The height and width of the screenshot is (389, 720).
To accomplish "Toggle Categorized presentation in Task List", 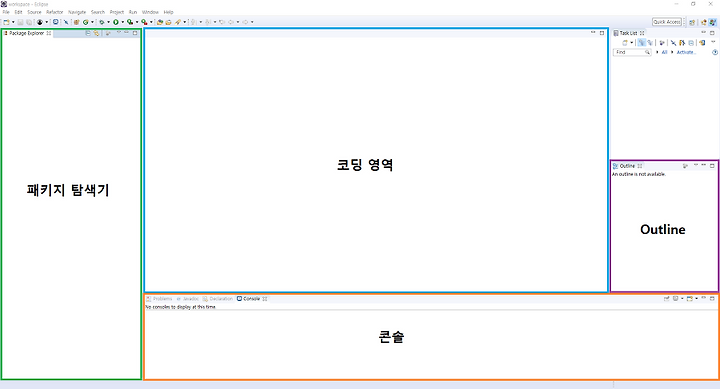I will pos(642,43).
